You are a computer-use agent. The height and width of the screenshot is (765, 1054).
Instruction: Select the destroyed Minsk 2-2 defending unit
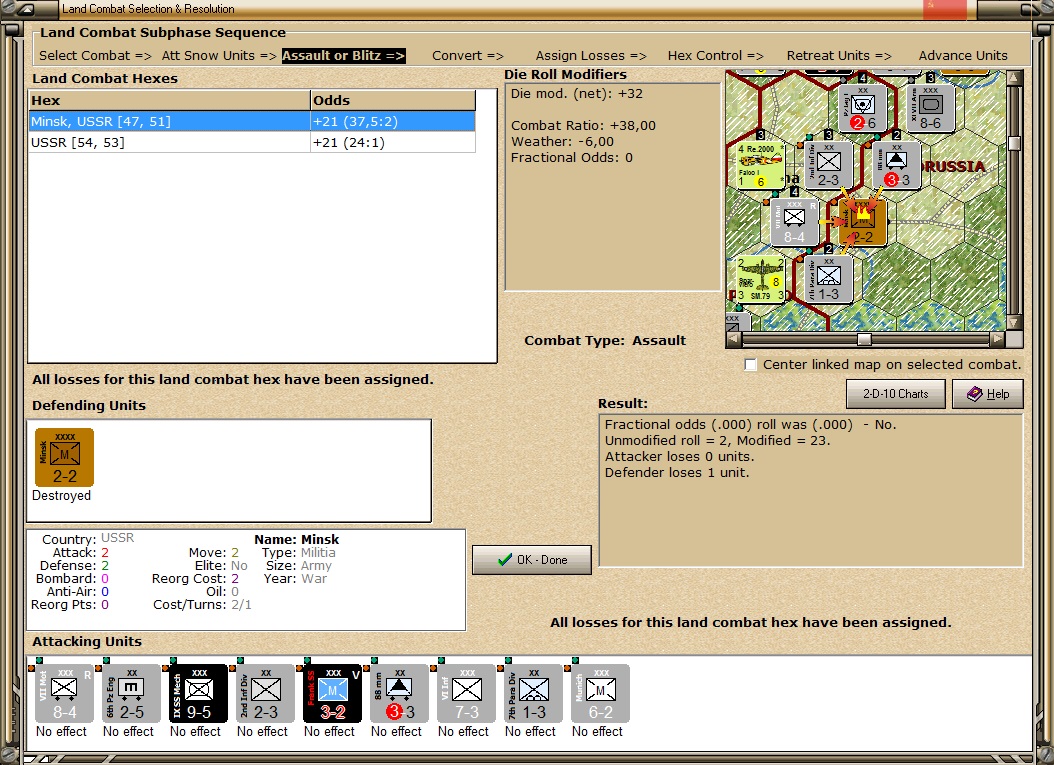[x=65, y=457]
